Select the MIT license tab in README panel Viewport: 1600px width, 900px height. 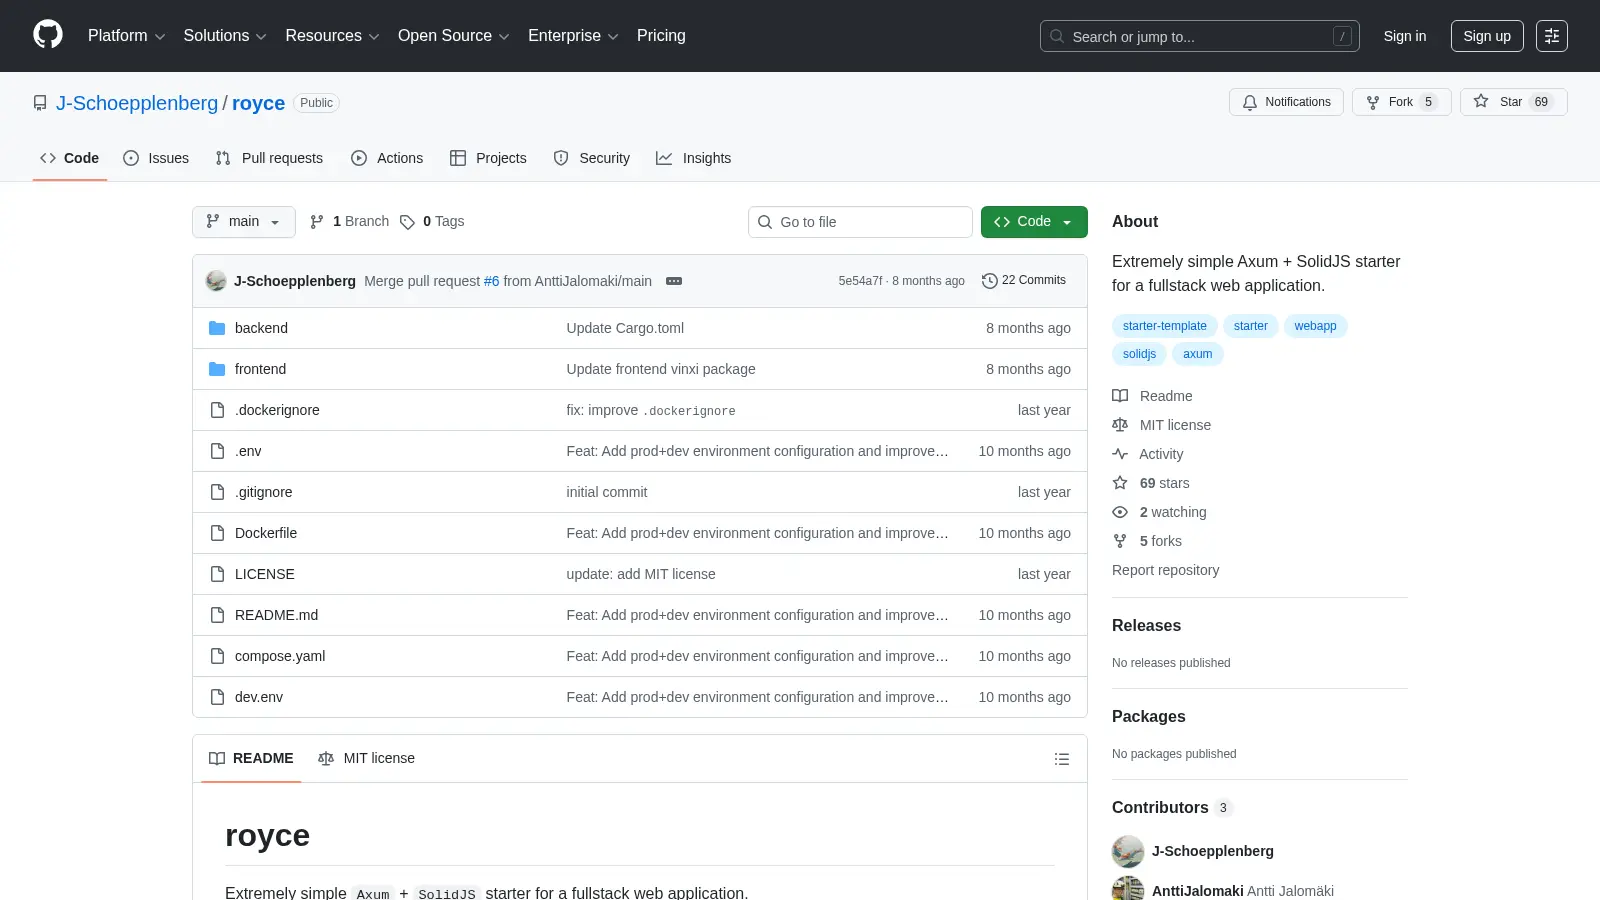pos(366,759)
